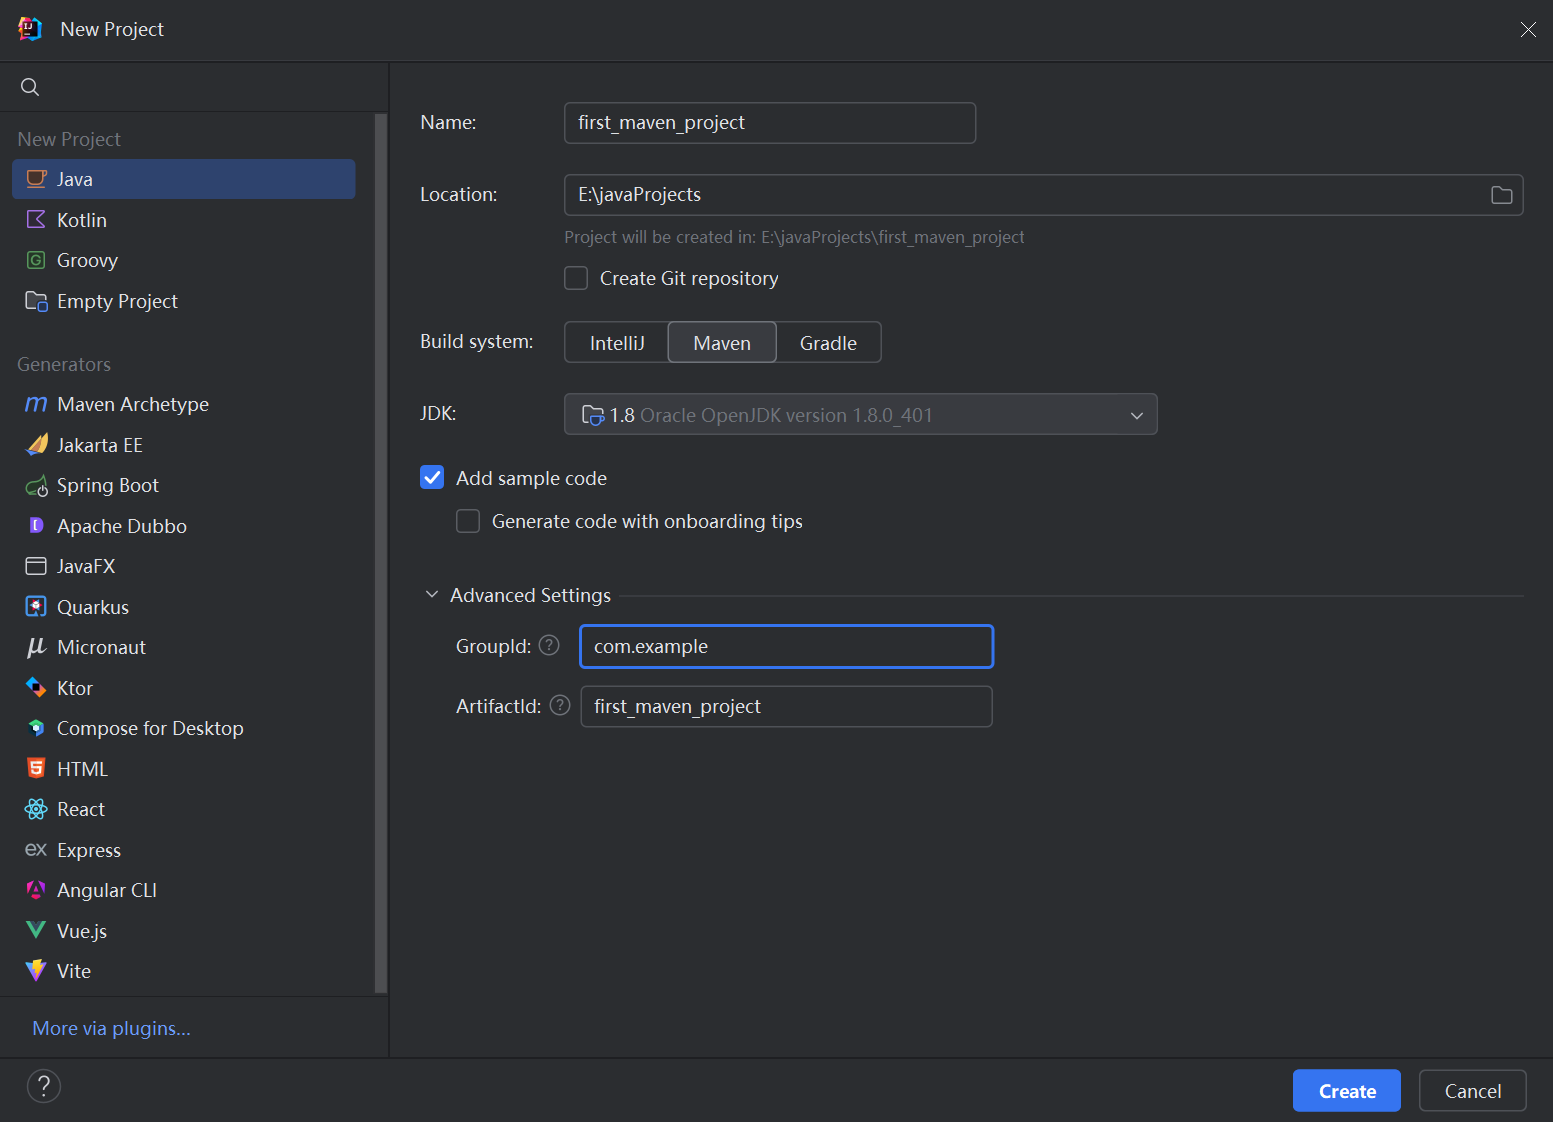This screenshot has width=1553, height=1122.
Task: Select Kotlin project type
Action: 184,220
